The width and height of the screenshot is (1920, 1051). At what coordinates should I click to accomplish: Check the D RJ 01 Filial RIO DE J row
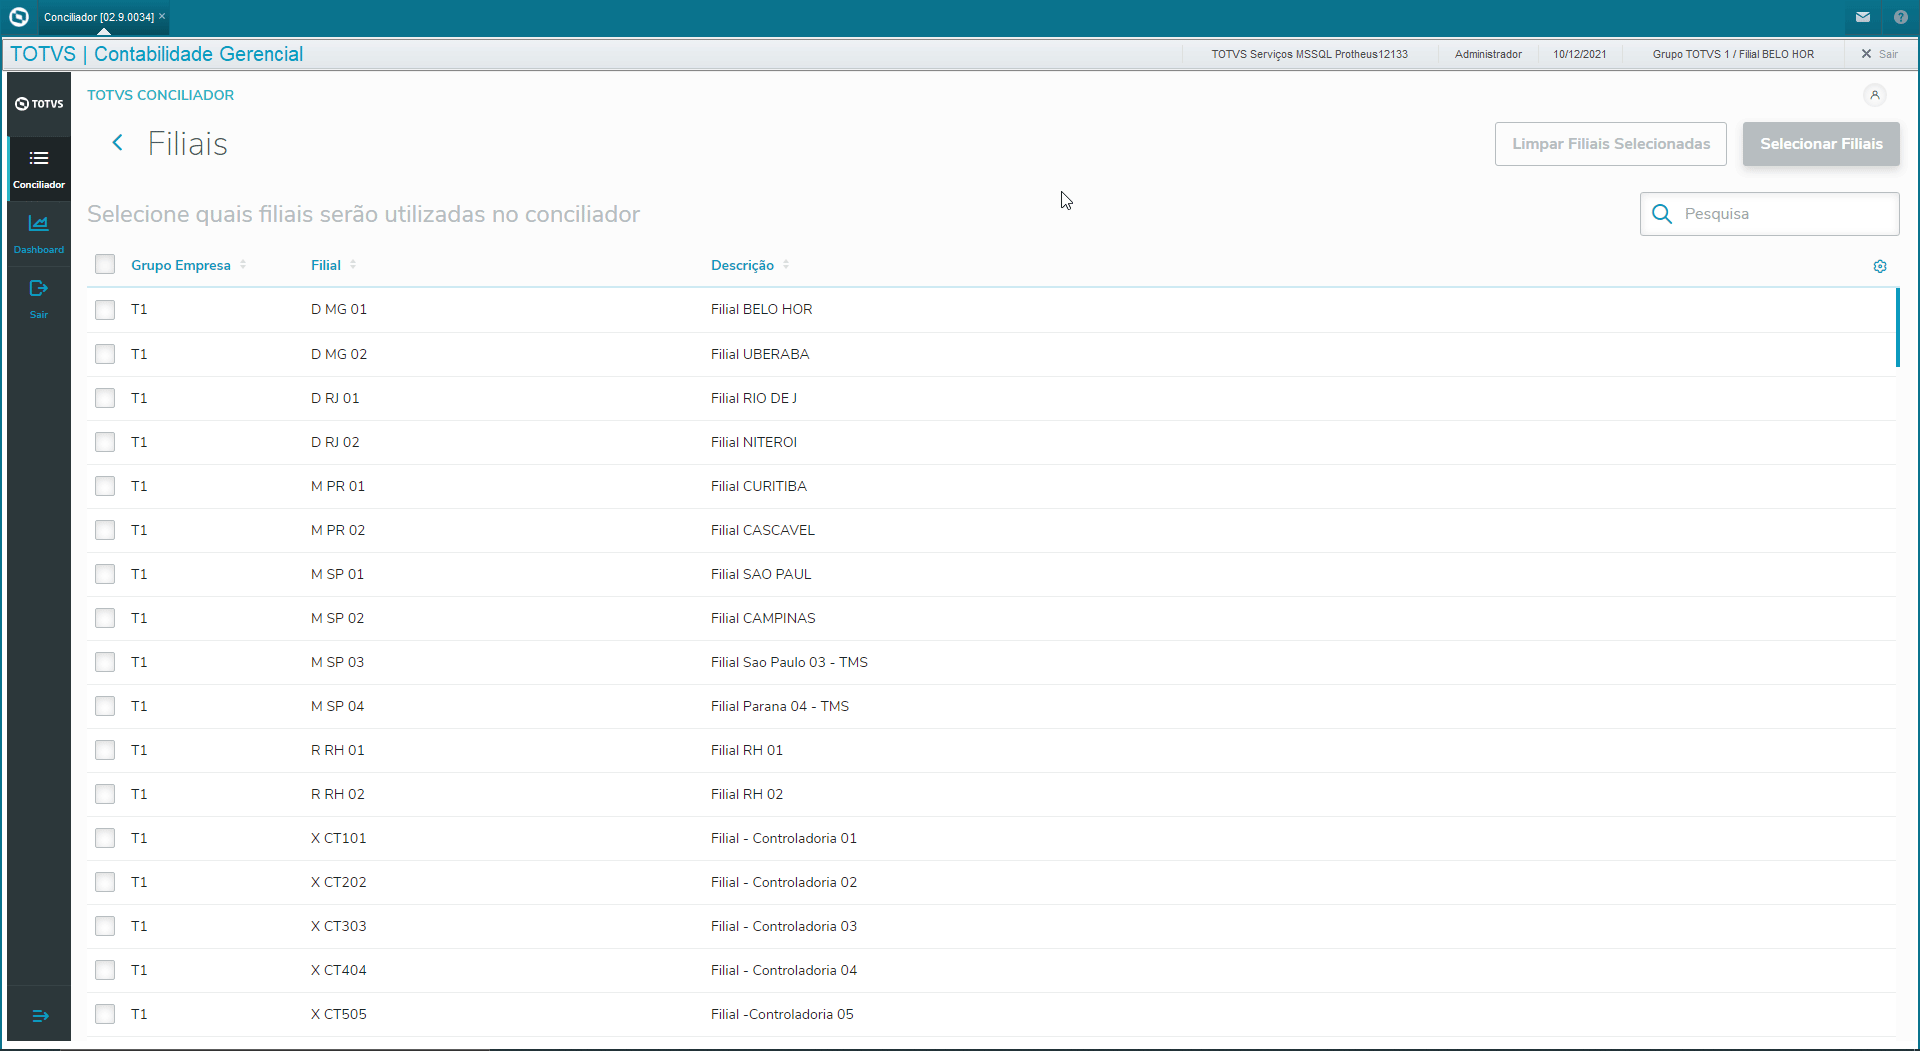point(105,398)
